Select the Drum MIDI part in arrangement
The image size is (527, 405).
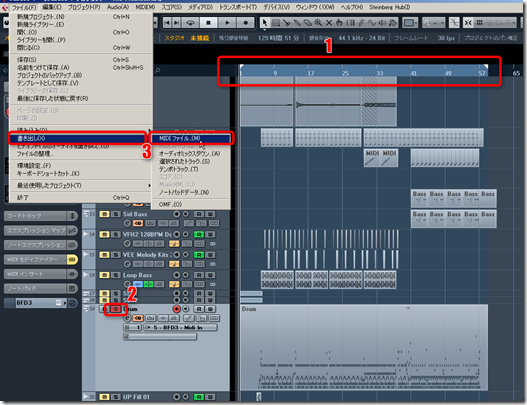(x=364, y=347)
